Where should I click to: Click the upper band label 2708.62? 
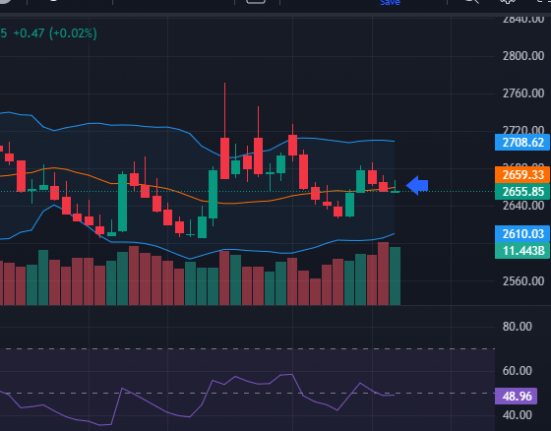[x=522, y=143]
